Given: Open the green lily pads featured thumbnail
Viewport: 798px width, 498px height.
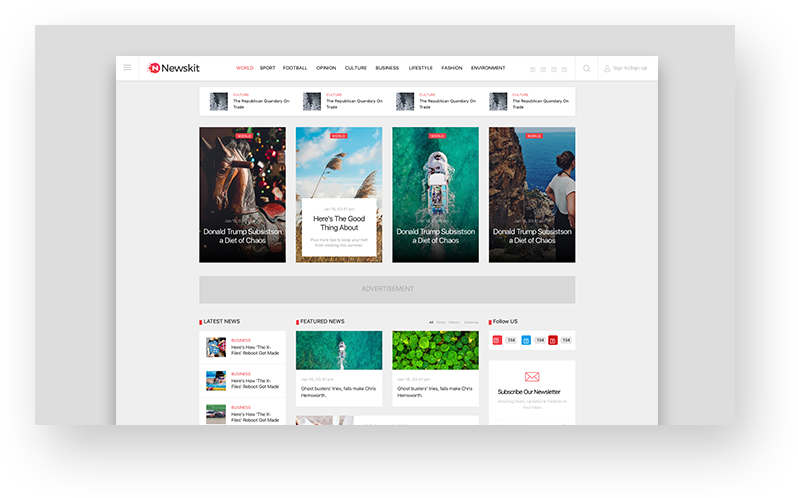Looking at the screenshot, I should [x=435, y=350].
